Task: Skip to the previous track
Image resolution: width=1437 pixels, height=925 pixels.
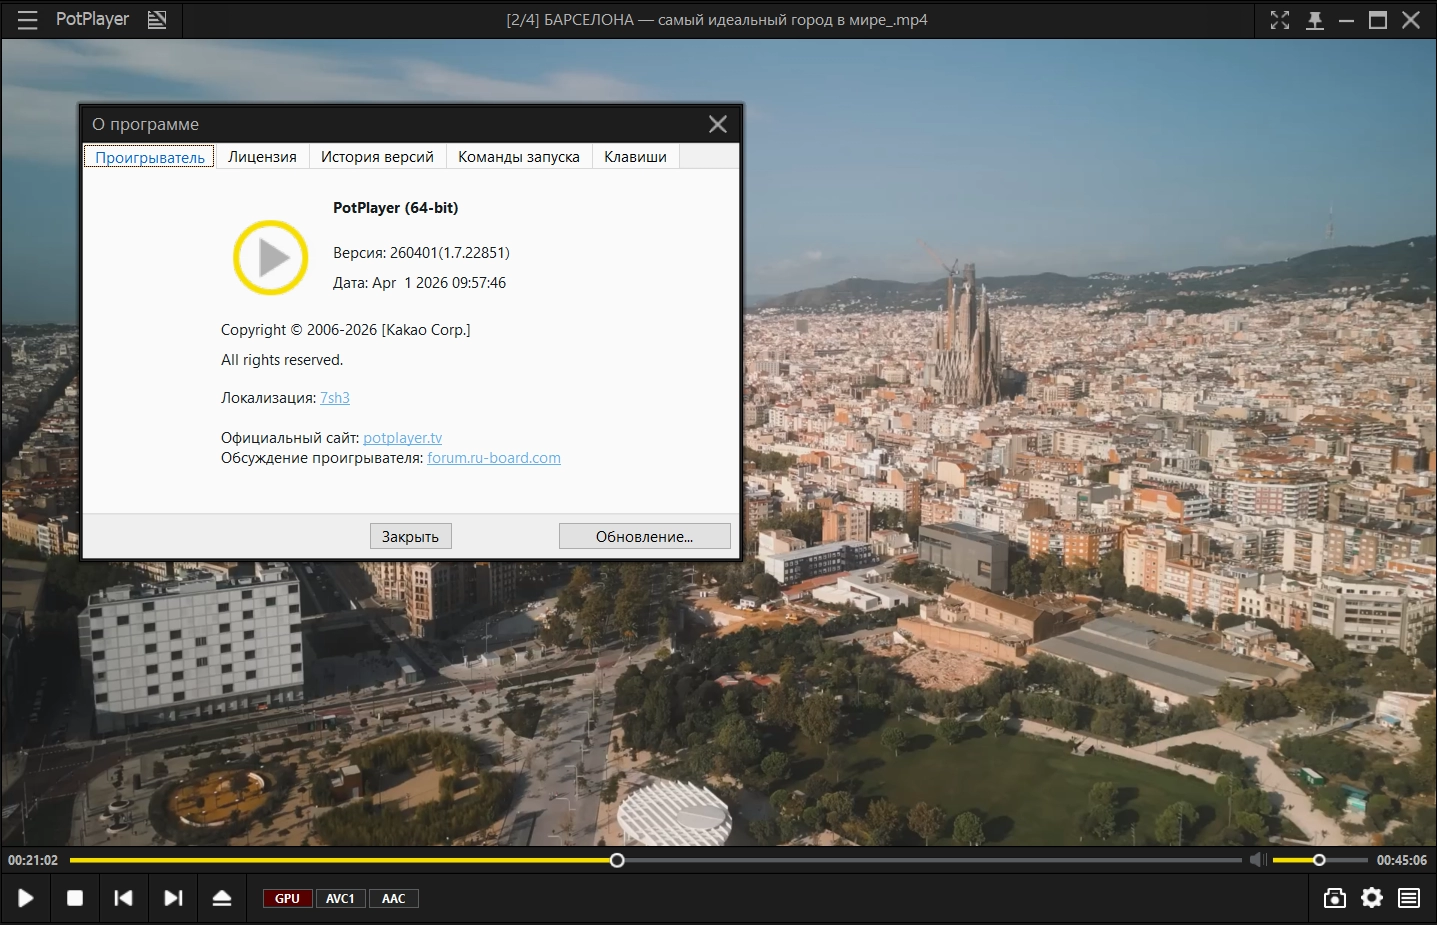Action: tap(123, 898)
